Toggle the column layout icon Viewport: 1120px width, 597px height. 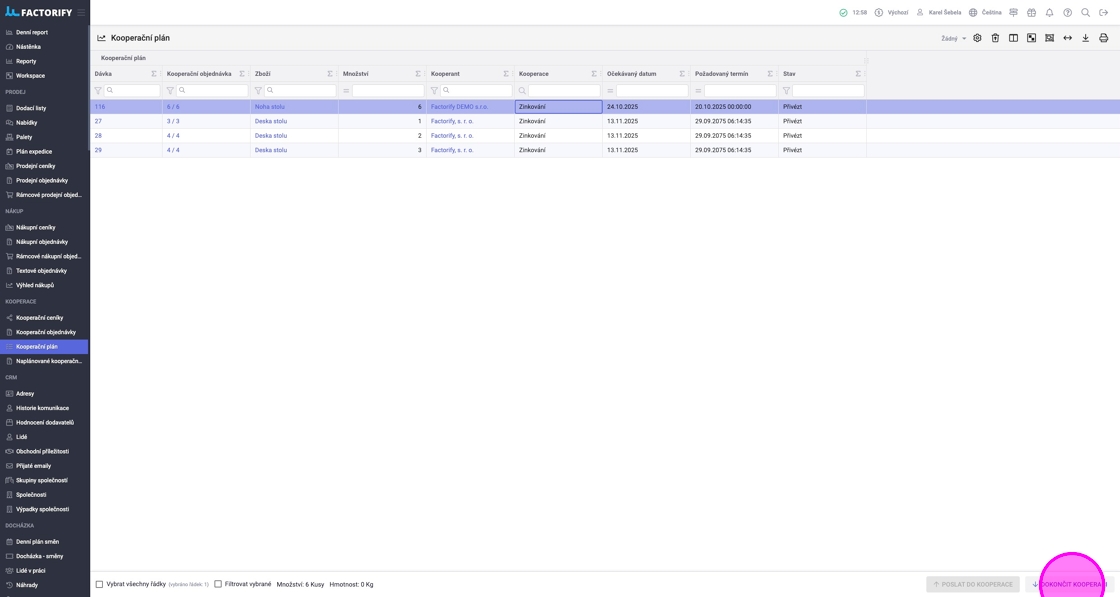1013,38
